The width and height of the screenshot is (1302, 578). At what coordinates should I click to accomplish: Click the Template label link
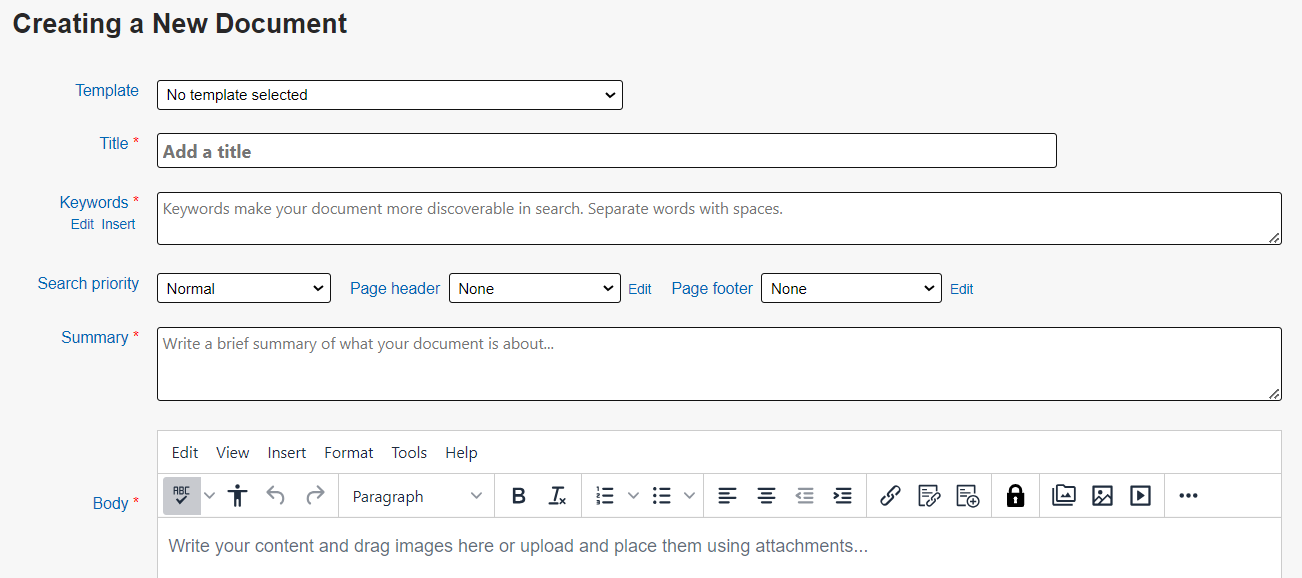[107, 90]
